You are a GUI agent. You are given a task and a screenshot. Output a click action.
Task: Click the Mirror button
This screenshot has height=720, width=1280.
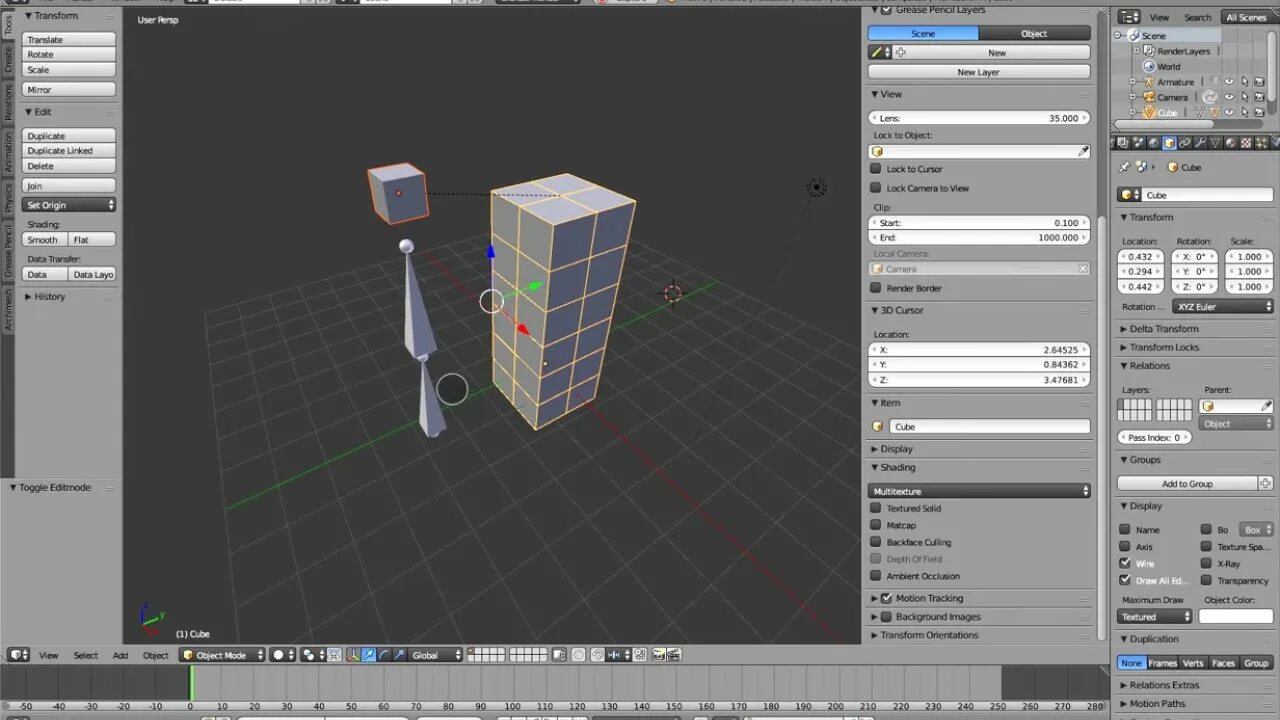[69, 90]
